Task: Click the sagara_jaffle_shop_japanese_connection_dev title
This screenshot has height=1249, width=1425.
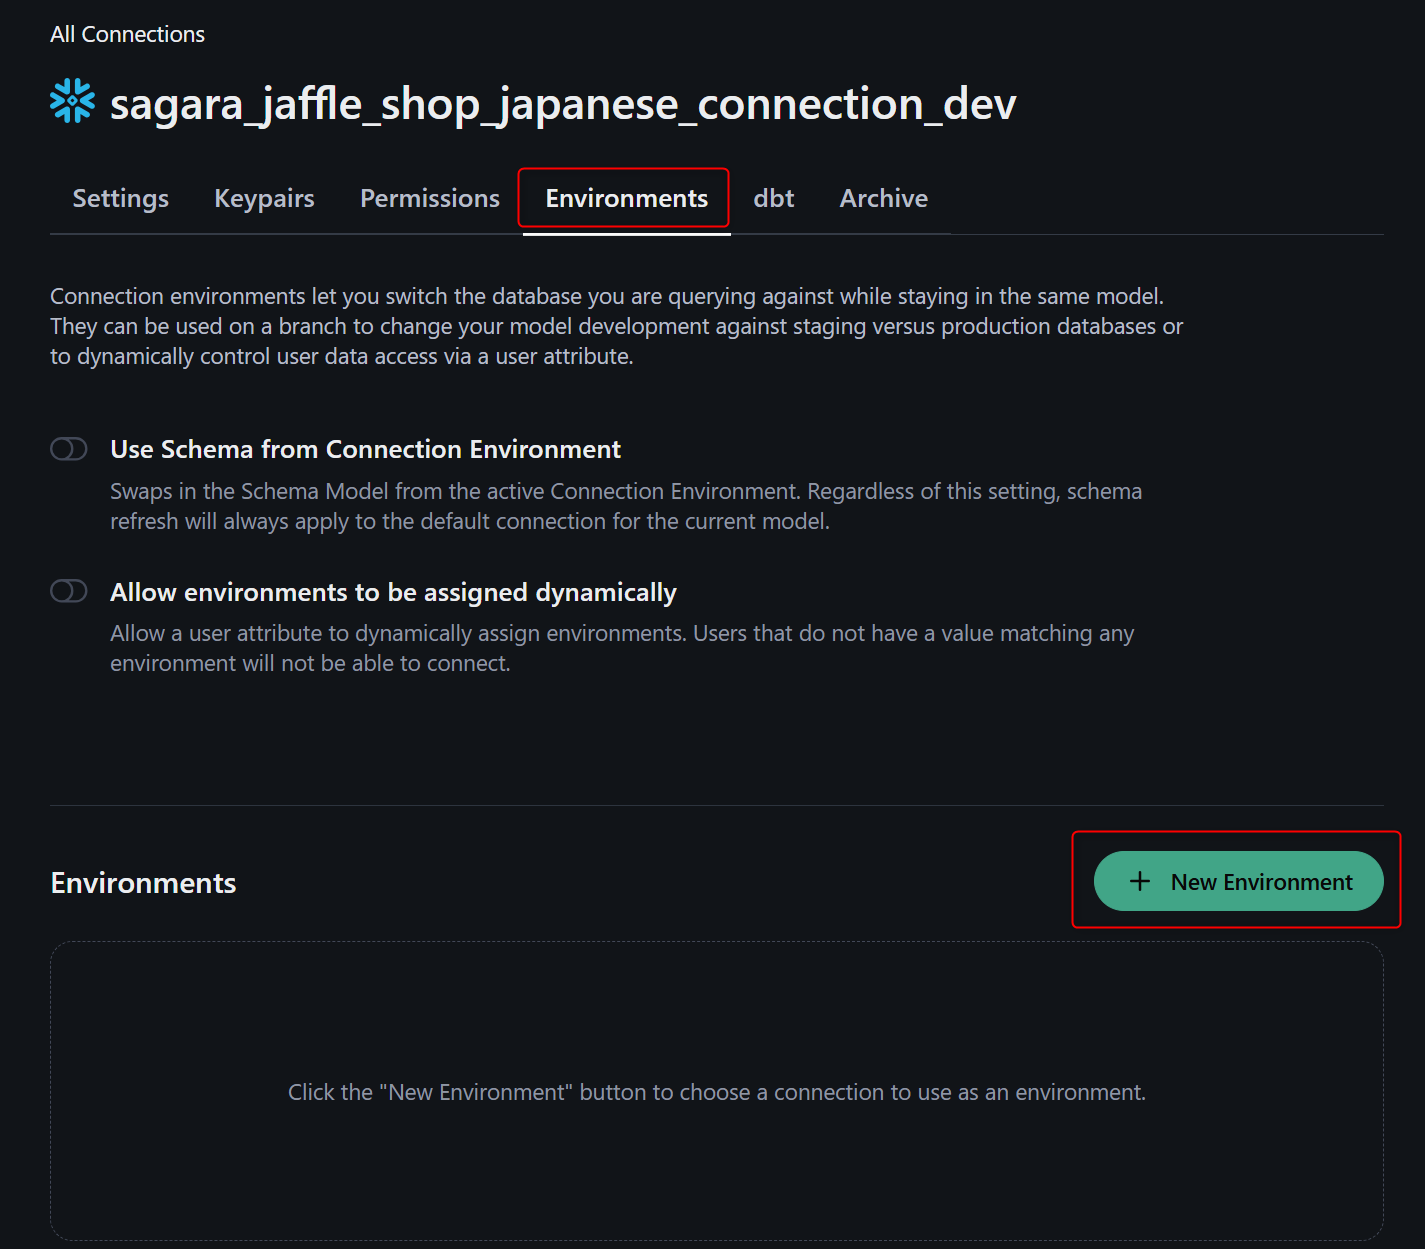Action: (562, 104)
